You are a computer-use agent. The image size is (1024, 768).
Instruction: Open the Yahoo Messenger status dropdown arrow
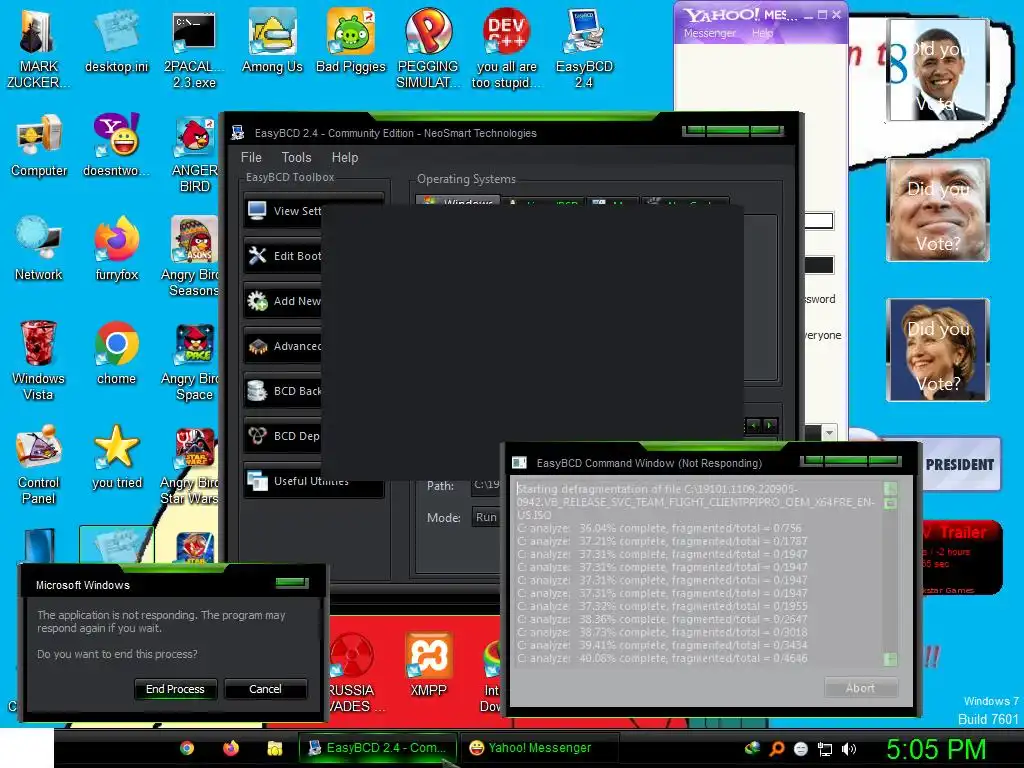click(829, 433)
